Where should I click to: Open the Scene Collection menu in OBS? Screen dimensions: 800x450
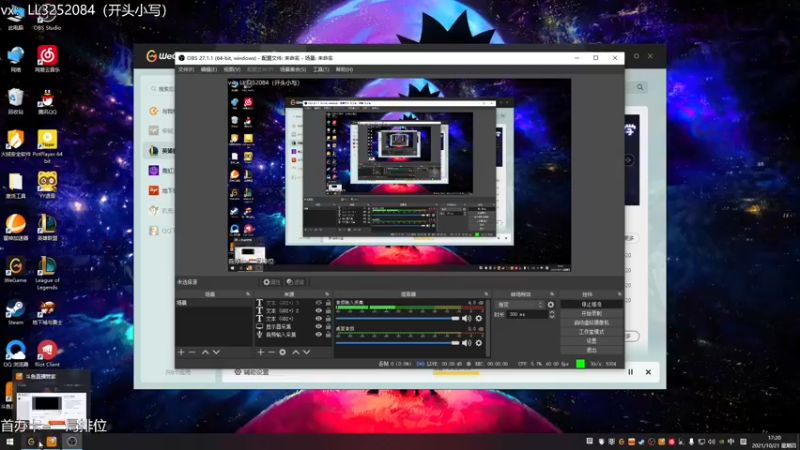(293, 69)
